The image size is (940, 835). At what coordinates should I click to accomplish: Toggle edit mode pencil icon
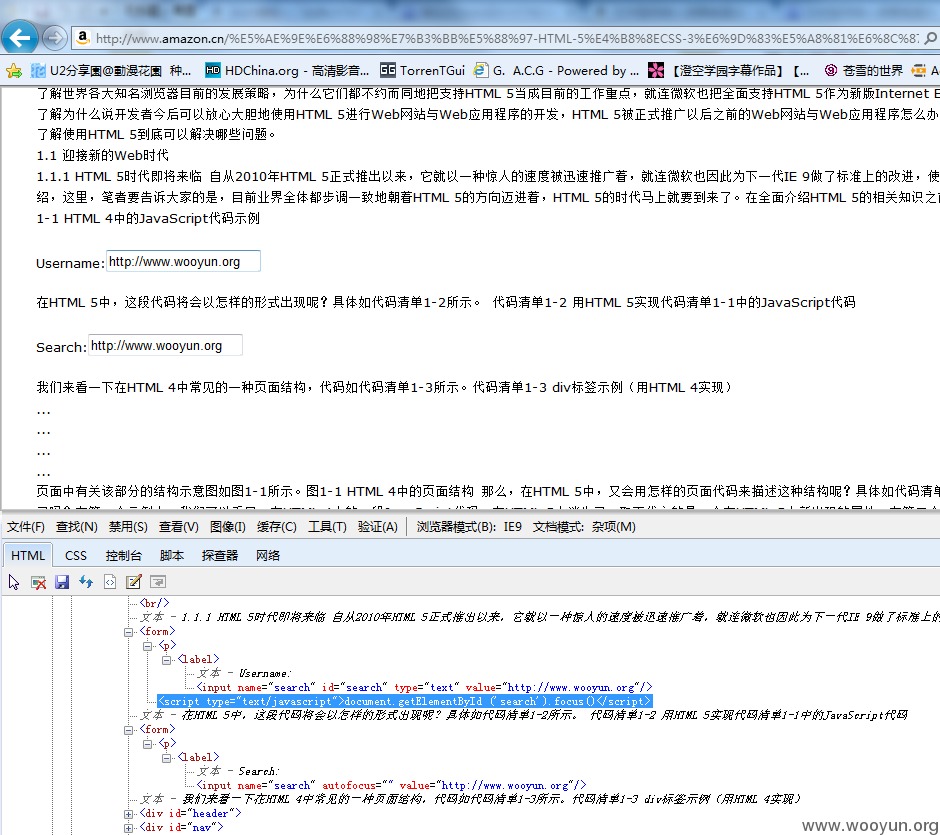134,582
